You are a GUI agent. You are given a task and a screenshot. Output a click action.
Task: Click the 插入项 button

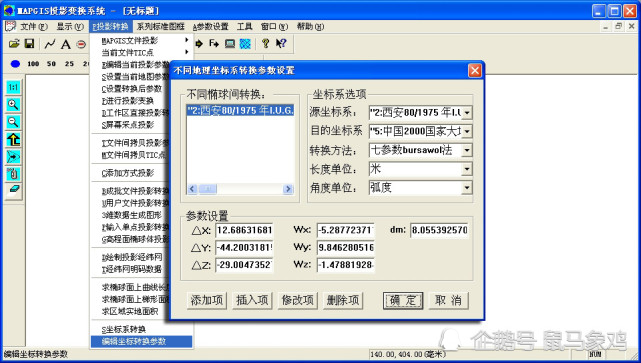coord(252,300)
